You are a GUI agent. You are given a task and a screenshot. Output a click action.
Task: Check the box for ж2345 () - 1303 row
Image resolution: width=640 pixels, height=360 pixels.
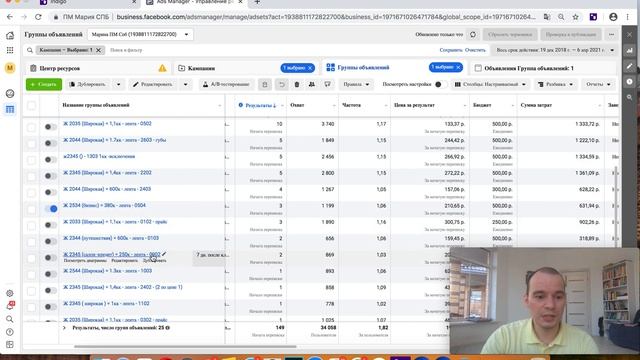[31, 160]
